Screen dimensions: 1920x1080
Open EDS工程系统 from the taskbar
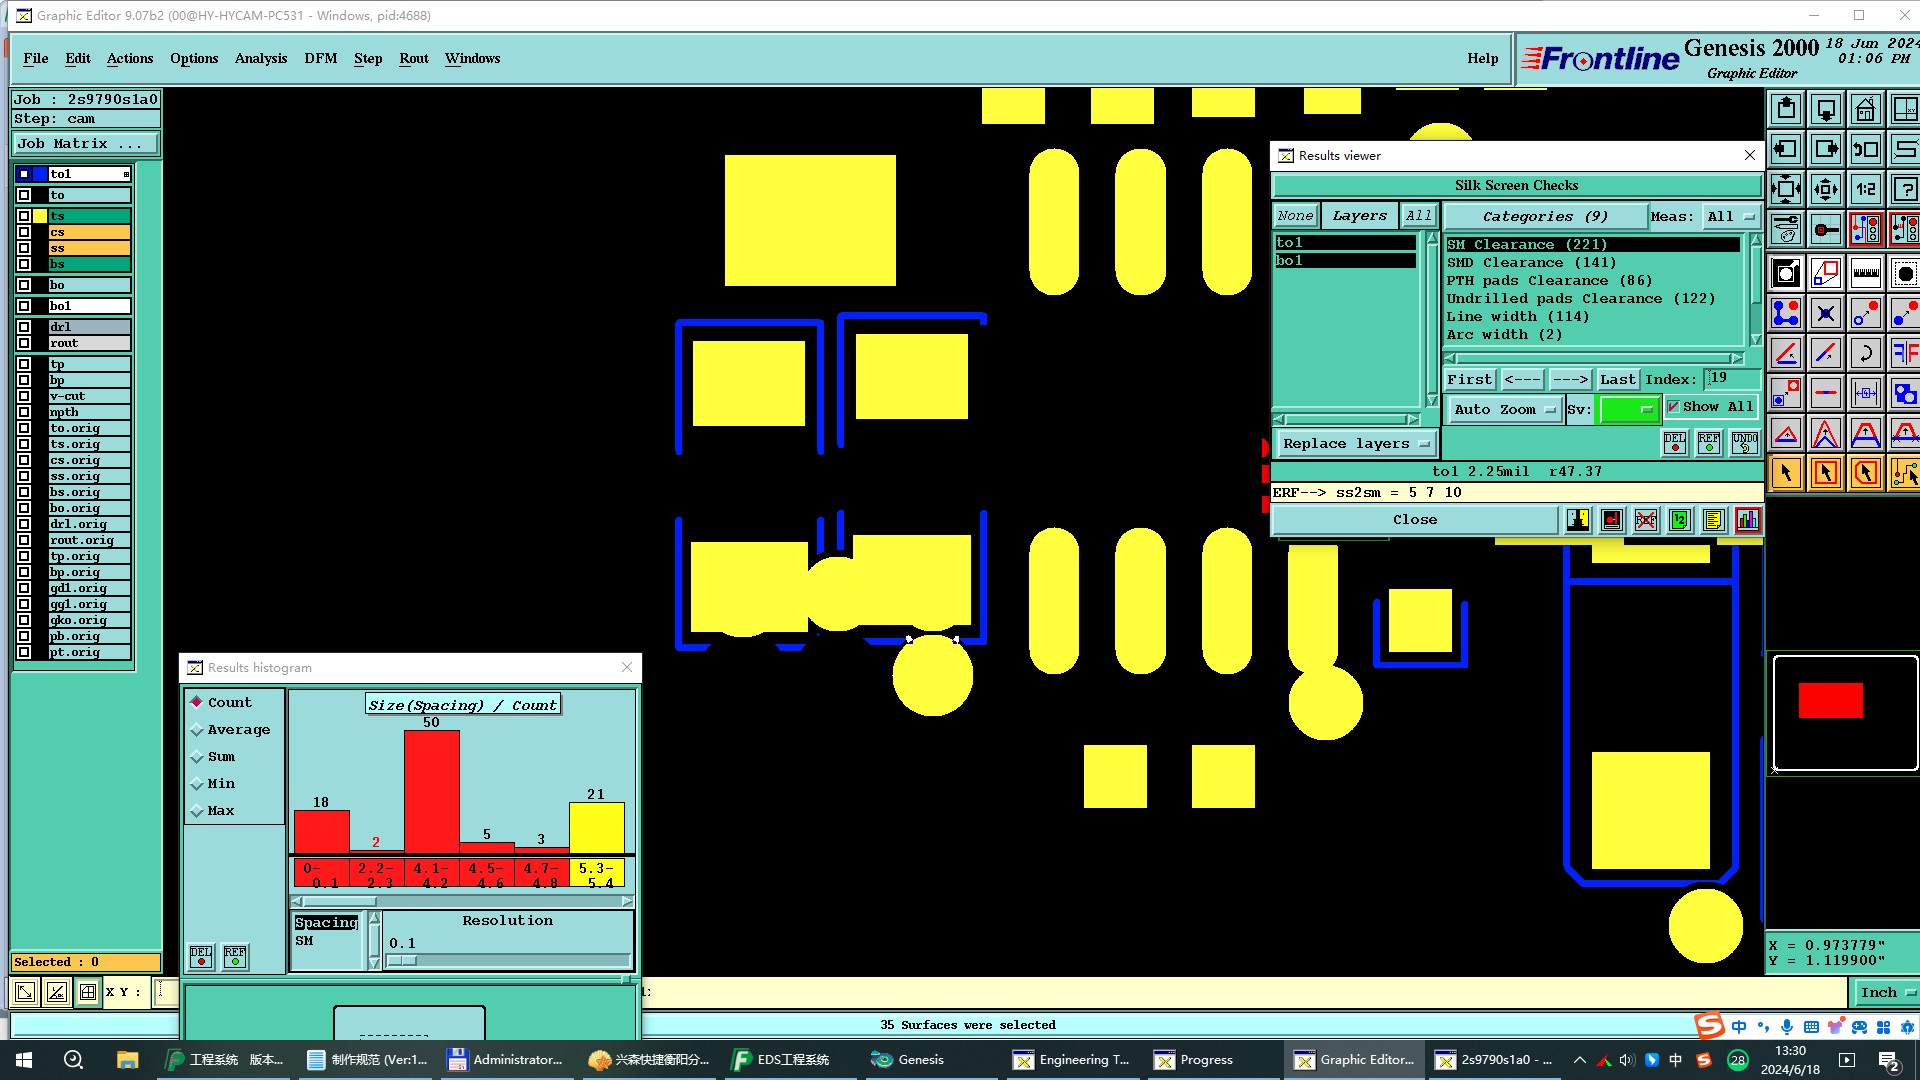pos(781,1060)
